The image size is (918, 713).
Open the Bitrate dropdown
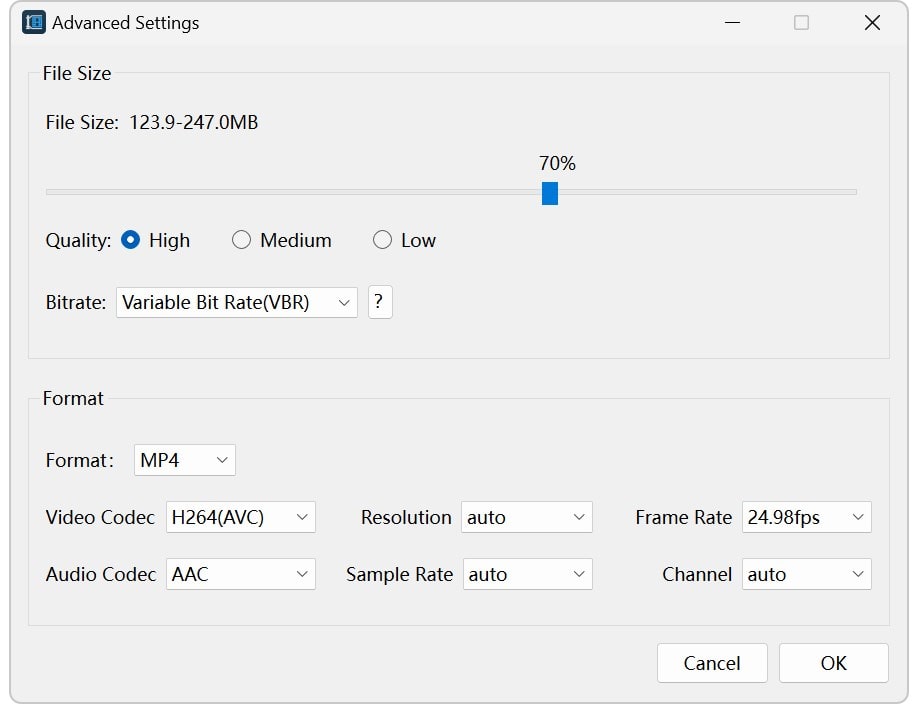point(236,302)
